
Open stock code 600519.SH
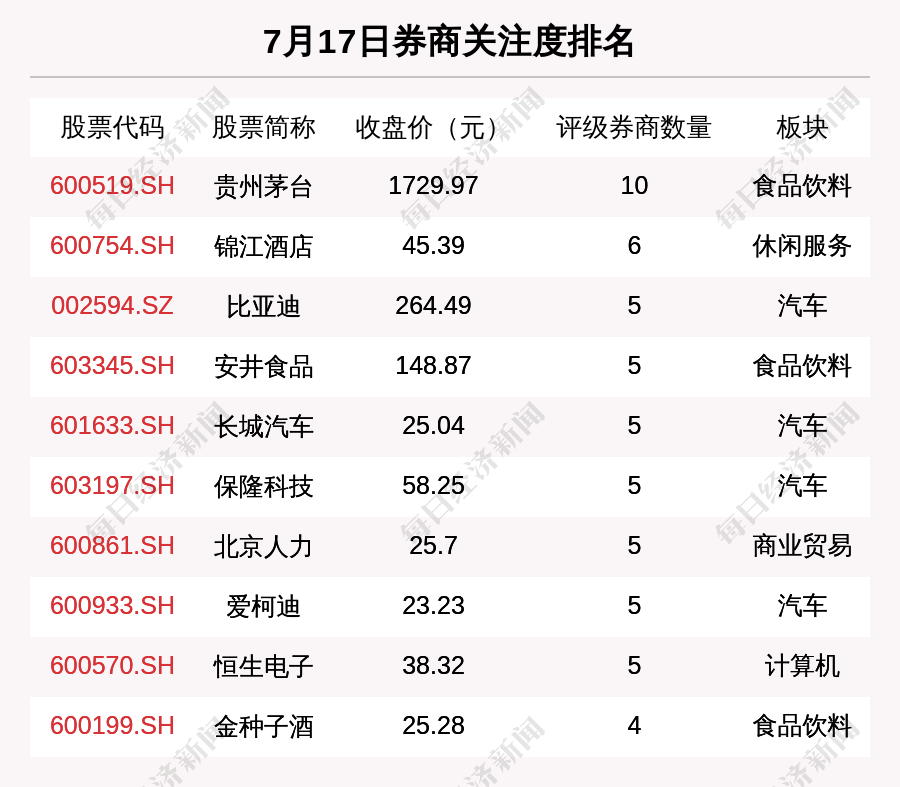point(112,186)
